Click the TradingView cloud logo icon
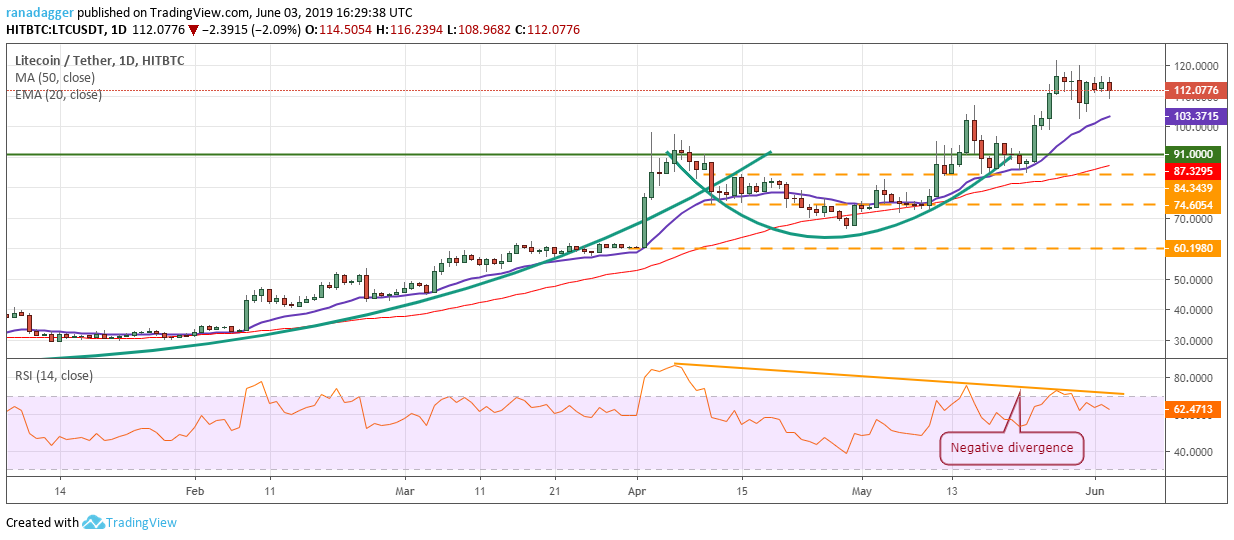1234x540 pixels. 94,522
